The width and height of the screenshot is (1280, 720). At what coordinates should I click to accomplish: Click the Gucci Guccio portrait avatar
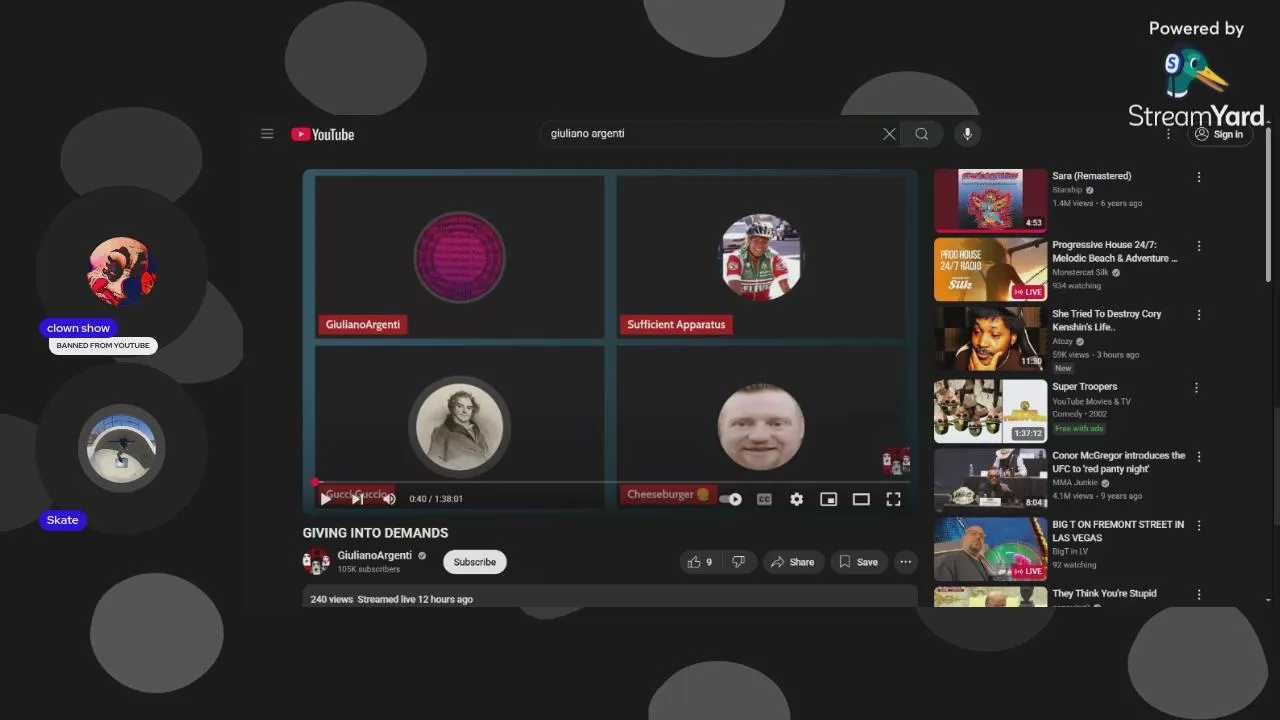459,428
